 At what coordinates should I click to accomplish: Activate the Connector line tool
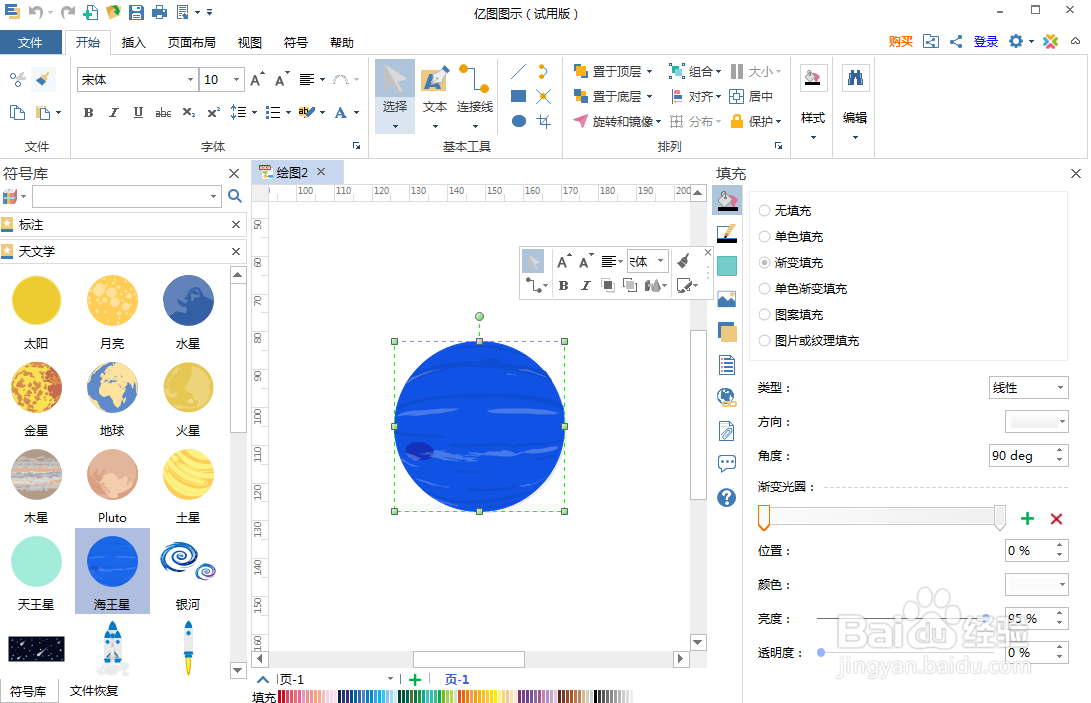click(x=475, y=95)
